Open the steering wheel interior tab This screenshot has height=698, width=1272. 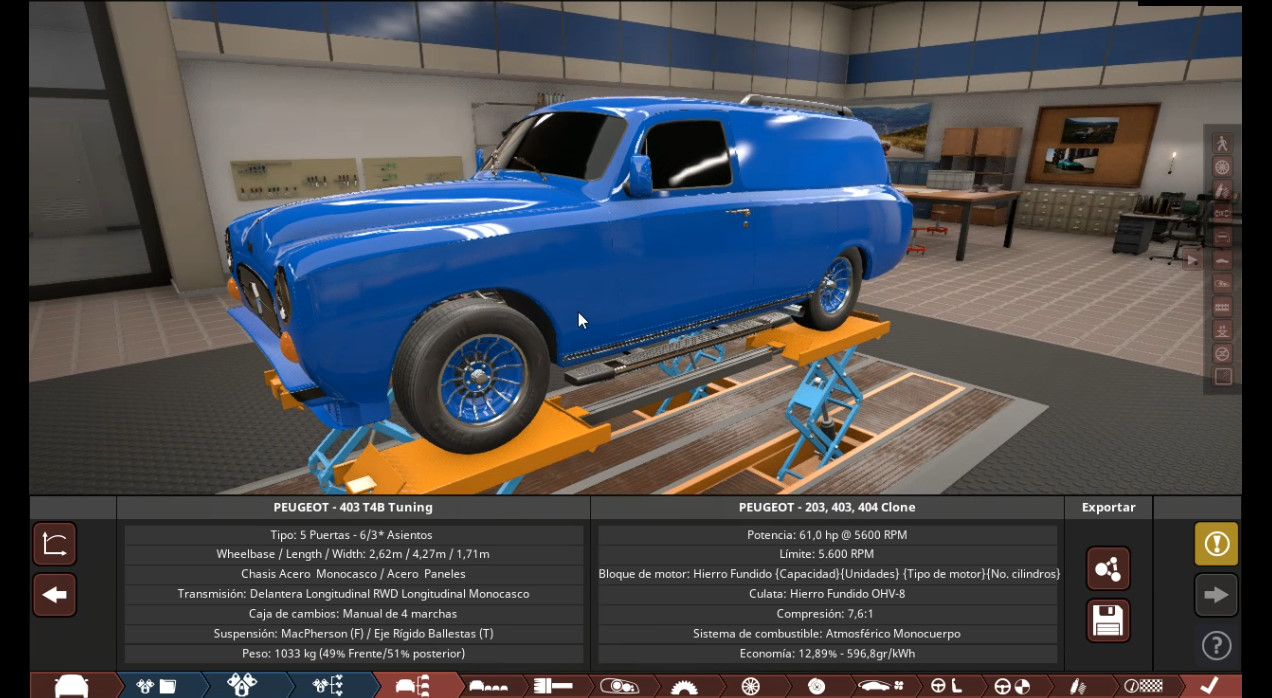coord(946,685)
